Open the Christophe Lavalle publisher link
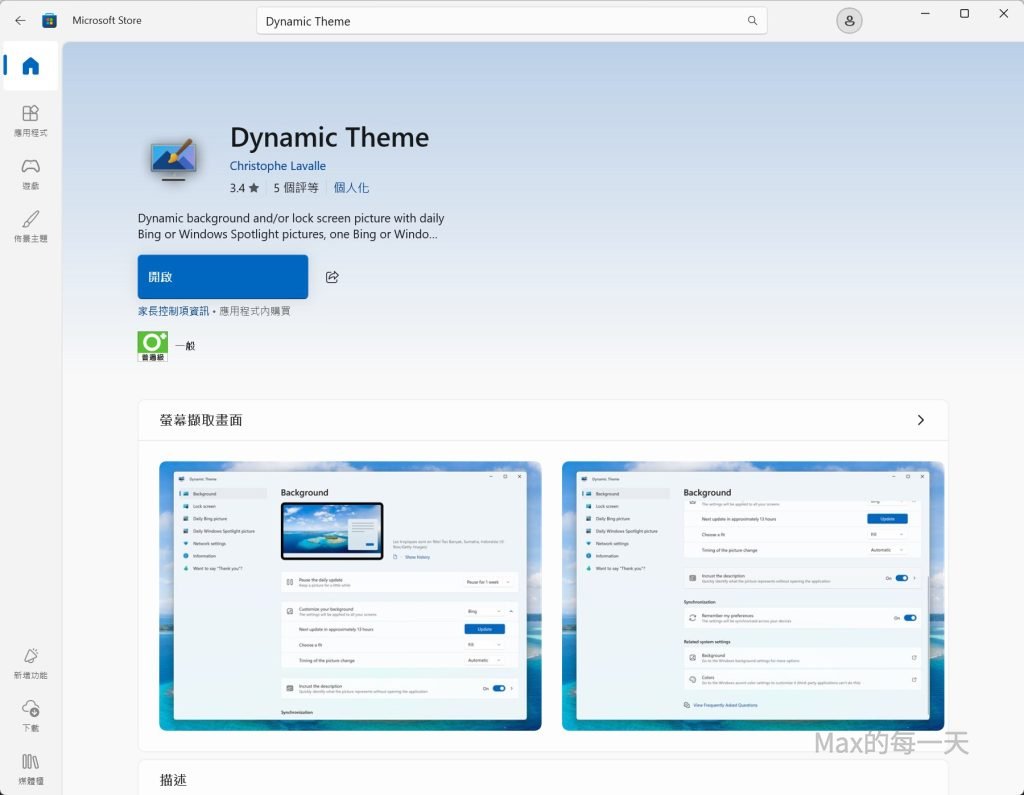 coord(277,166)
